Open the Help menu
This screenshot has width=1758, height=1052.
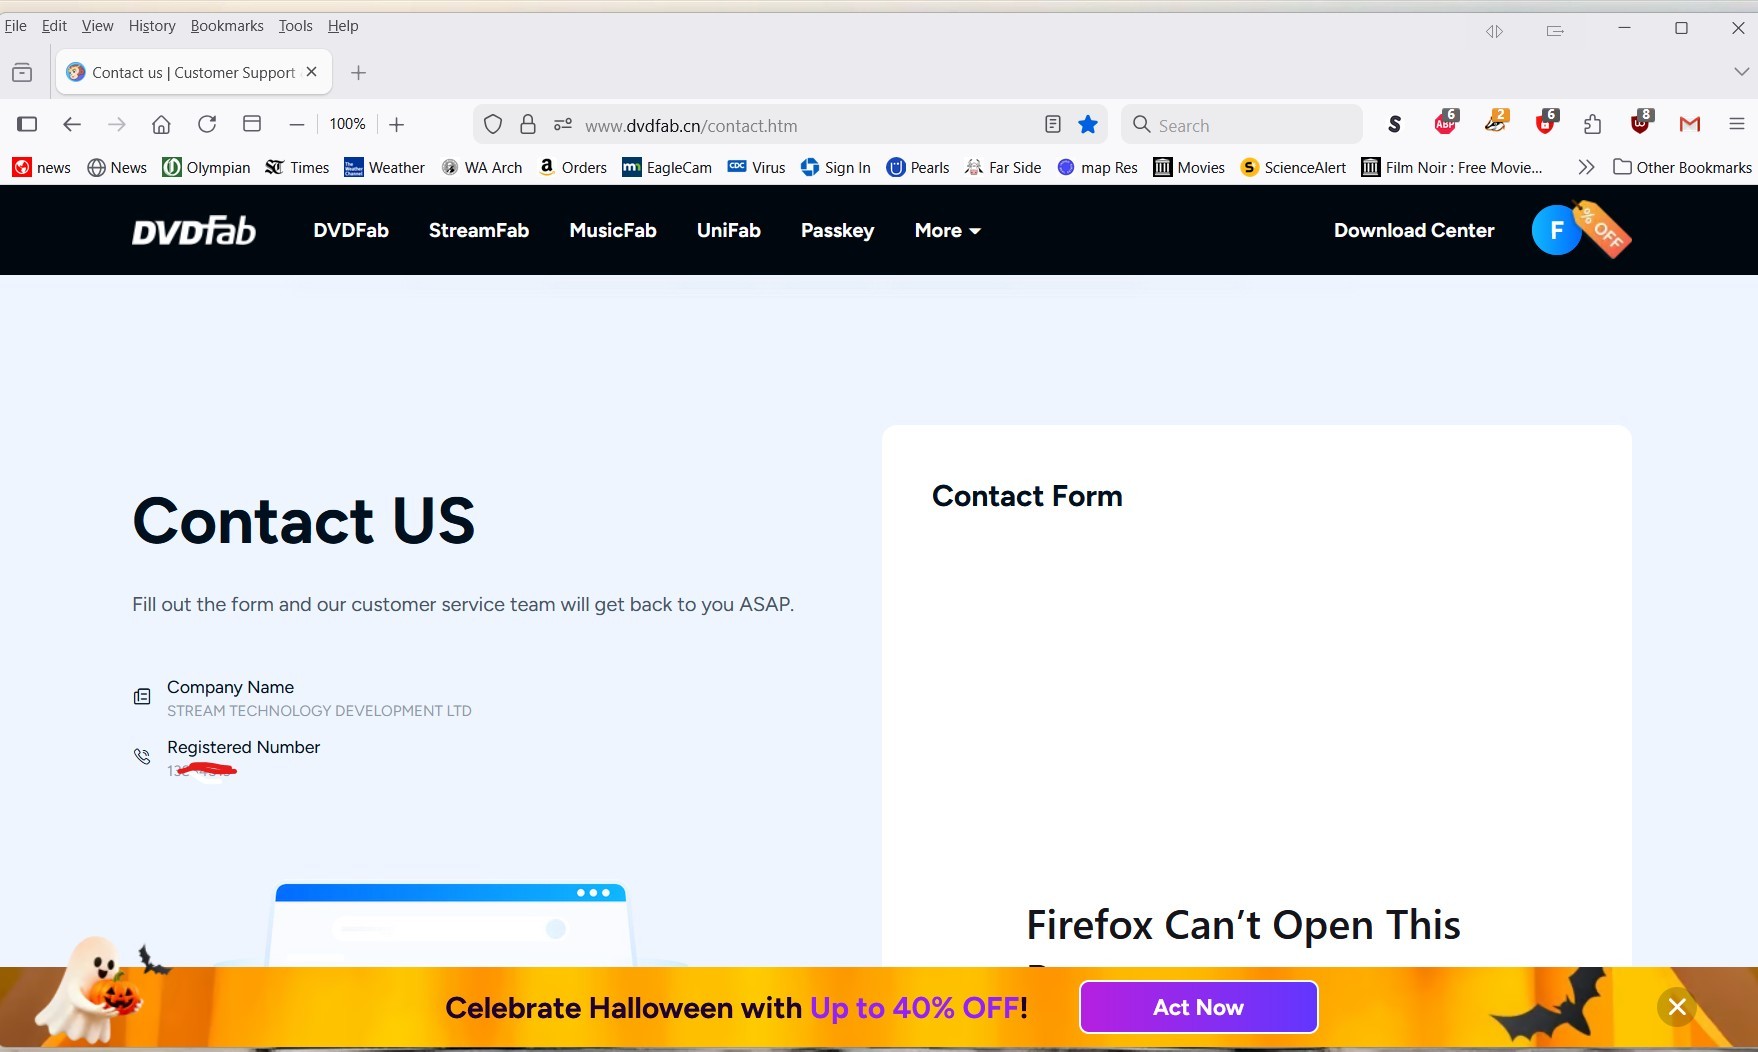pyautogui.click(x=343, y=26)
